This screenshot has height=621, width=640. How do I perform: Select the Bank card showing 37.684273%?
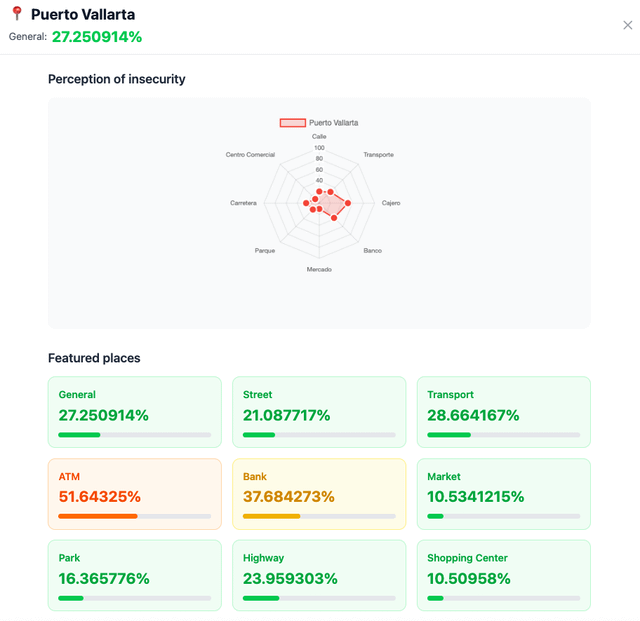[319, 494]
